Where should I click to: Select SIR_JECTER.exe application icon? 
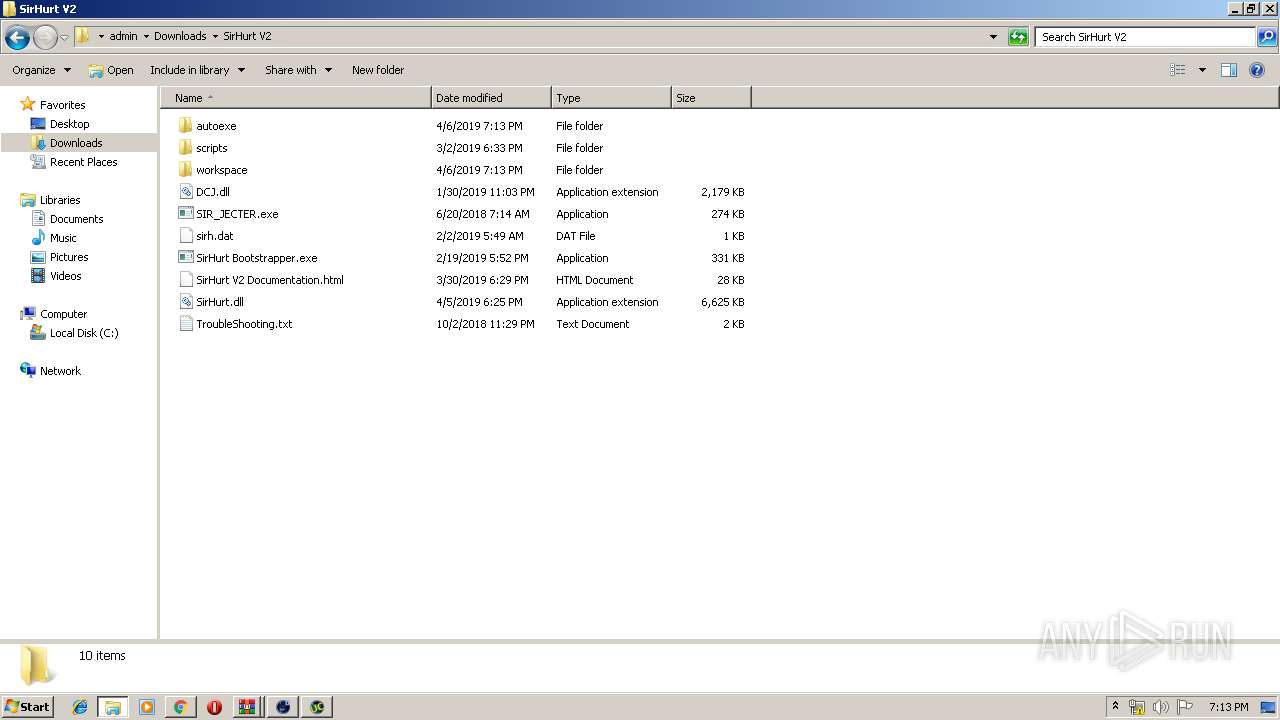tap(185, 214)
